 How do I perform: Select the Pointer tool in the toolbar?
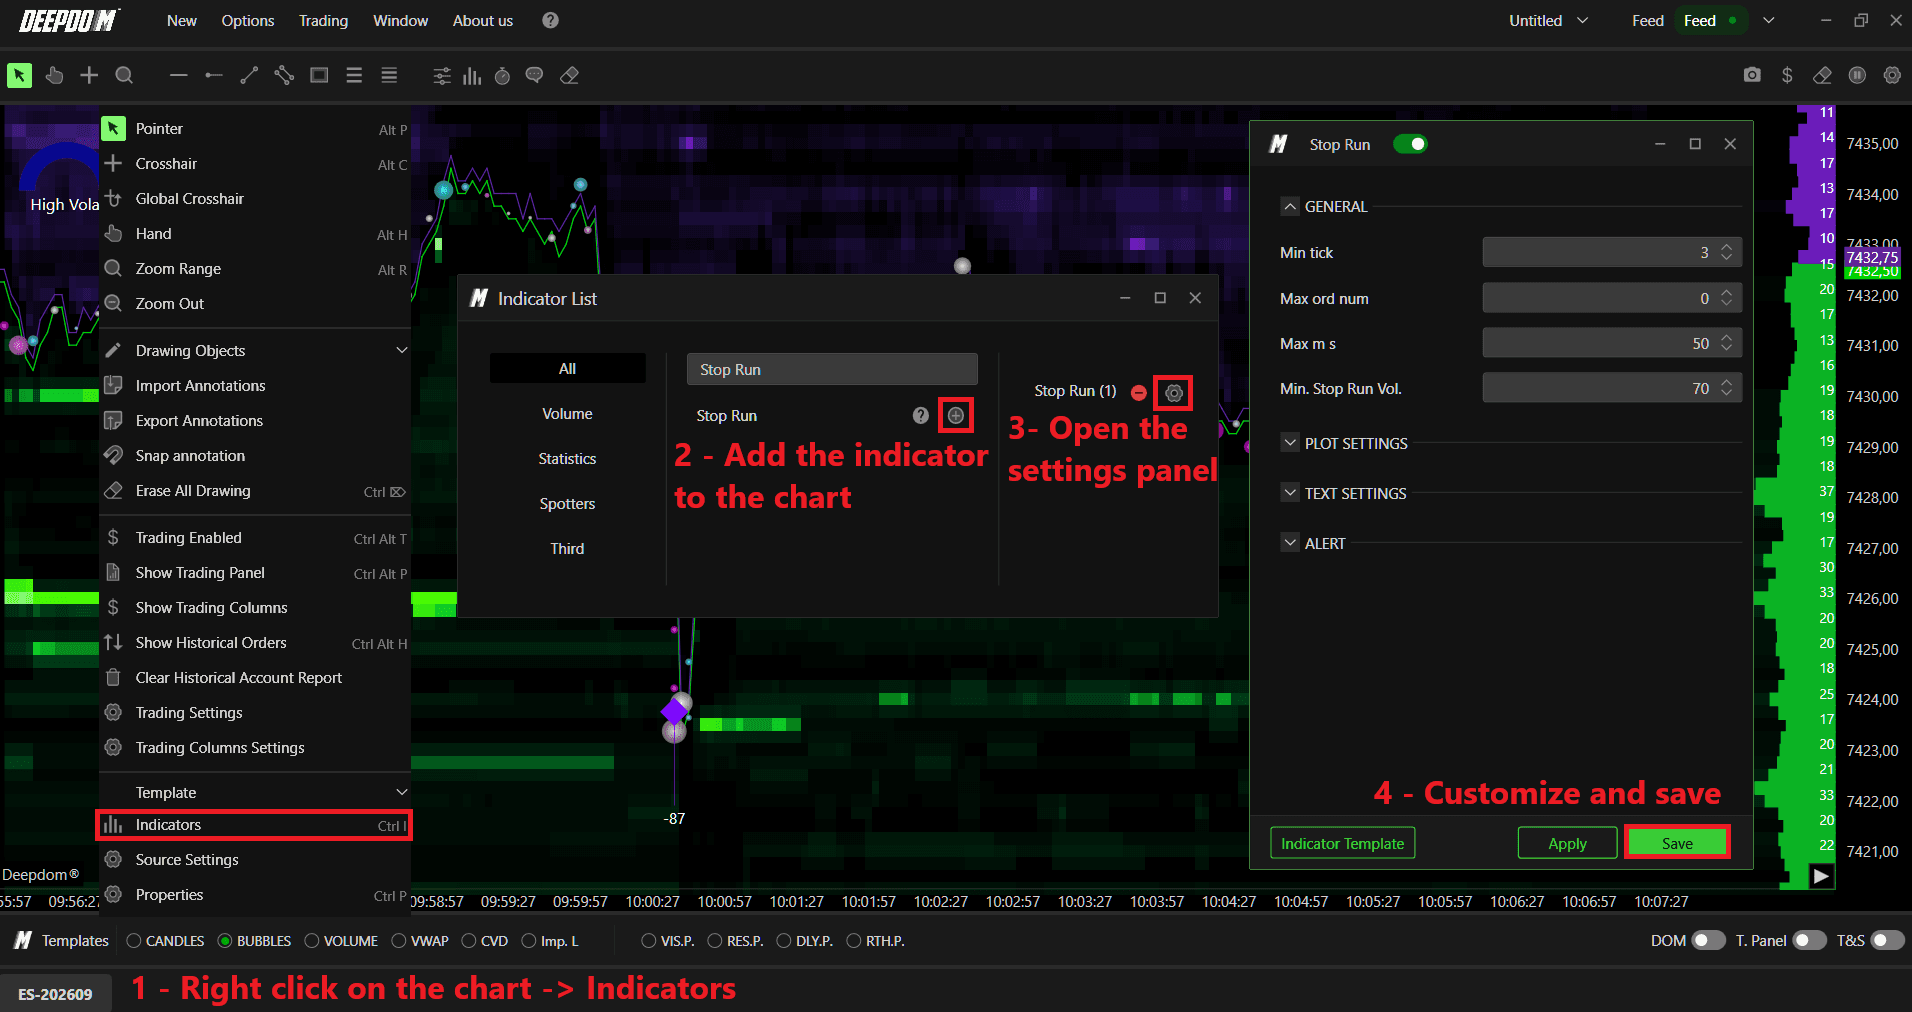(x=19, y=75)
